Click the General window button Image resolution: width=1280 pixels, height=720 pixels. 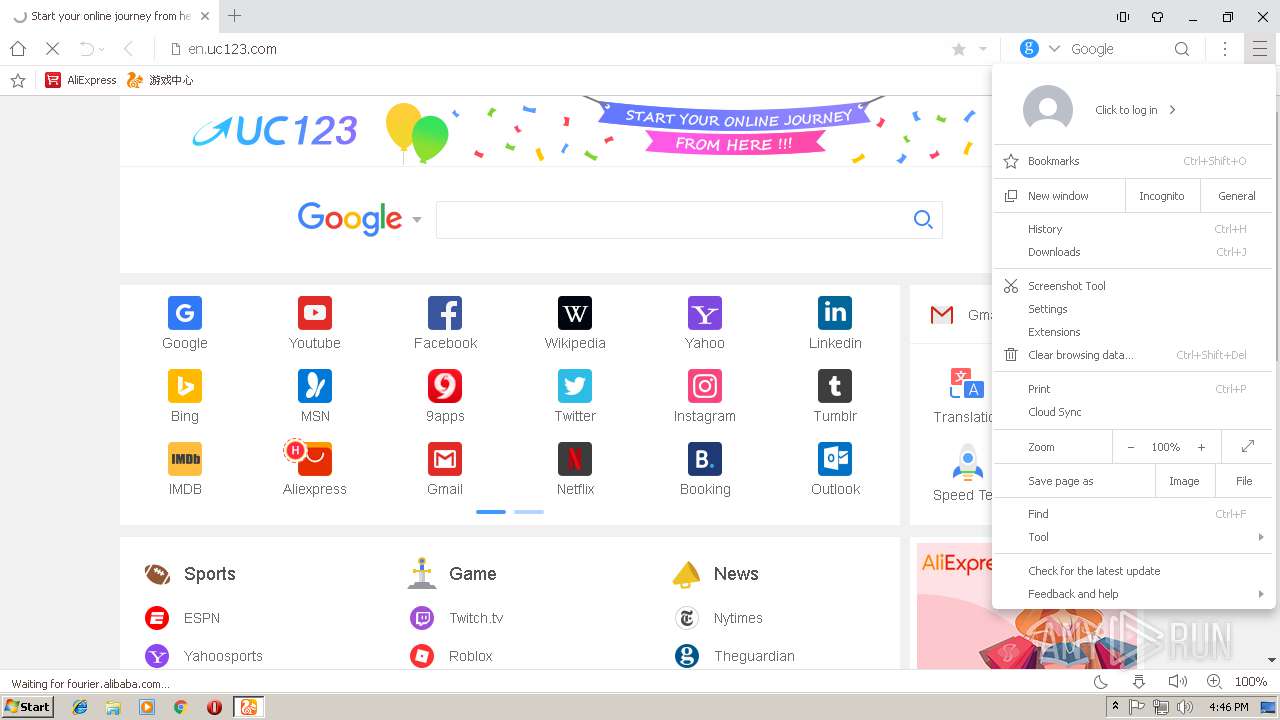[1237, 196]
